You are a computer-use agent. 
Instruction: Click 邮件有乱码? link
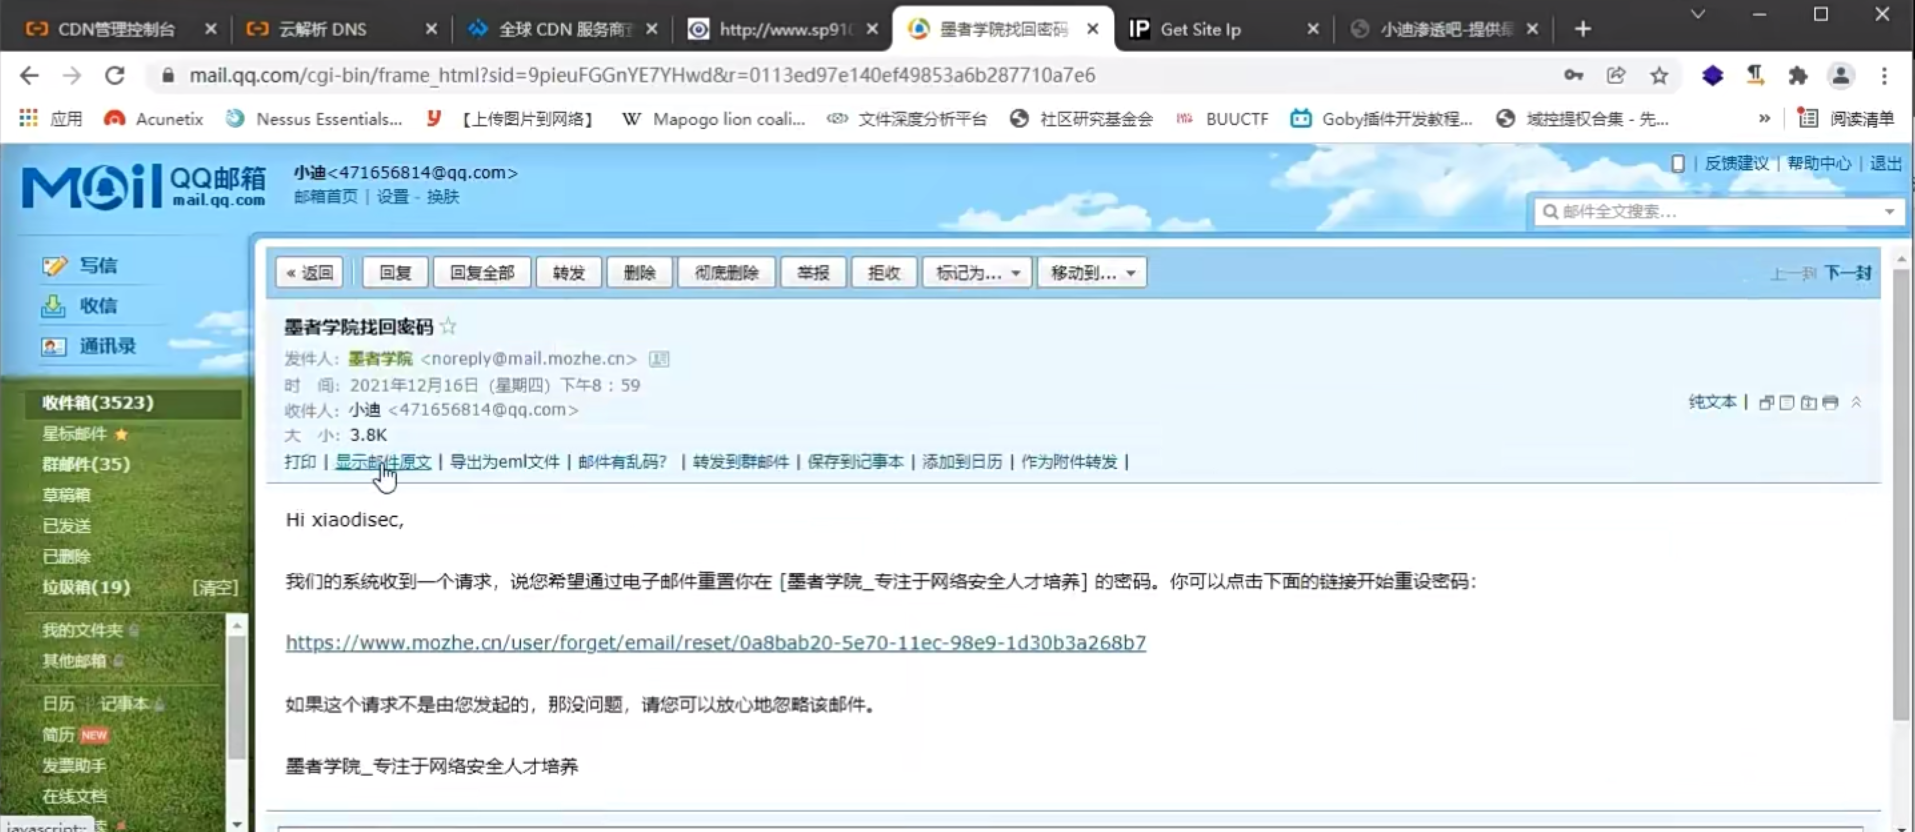point(622,462)
